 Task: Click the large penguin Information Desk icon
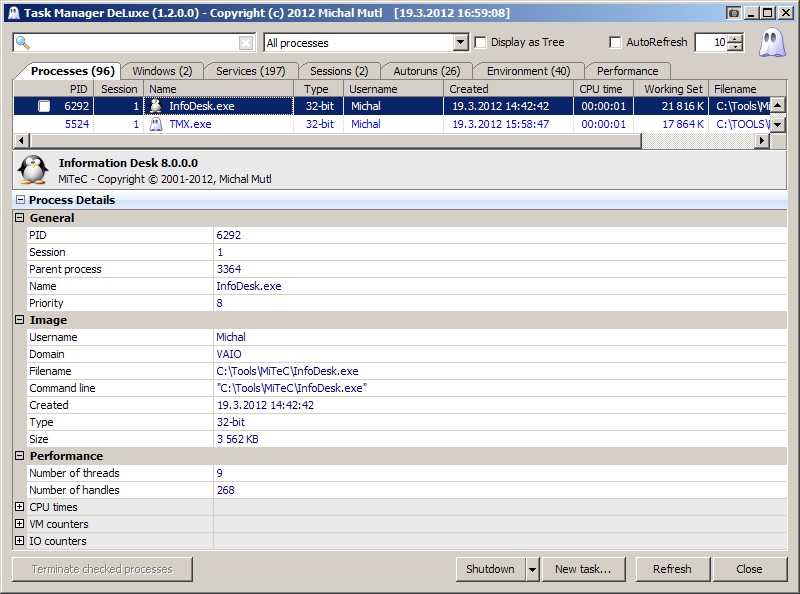point(33,170)
